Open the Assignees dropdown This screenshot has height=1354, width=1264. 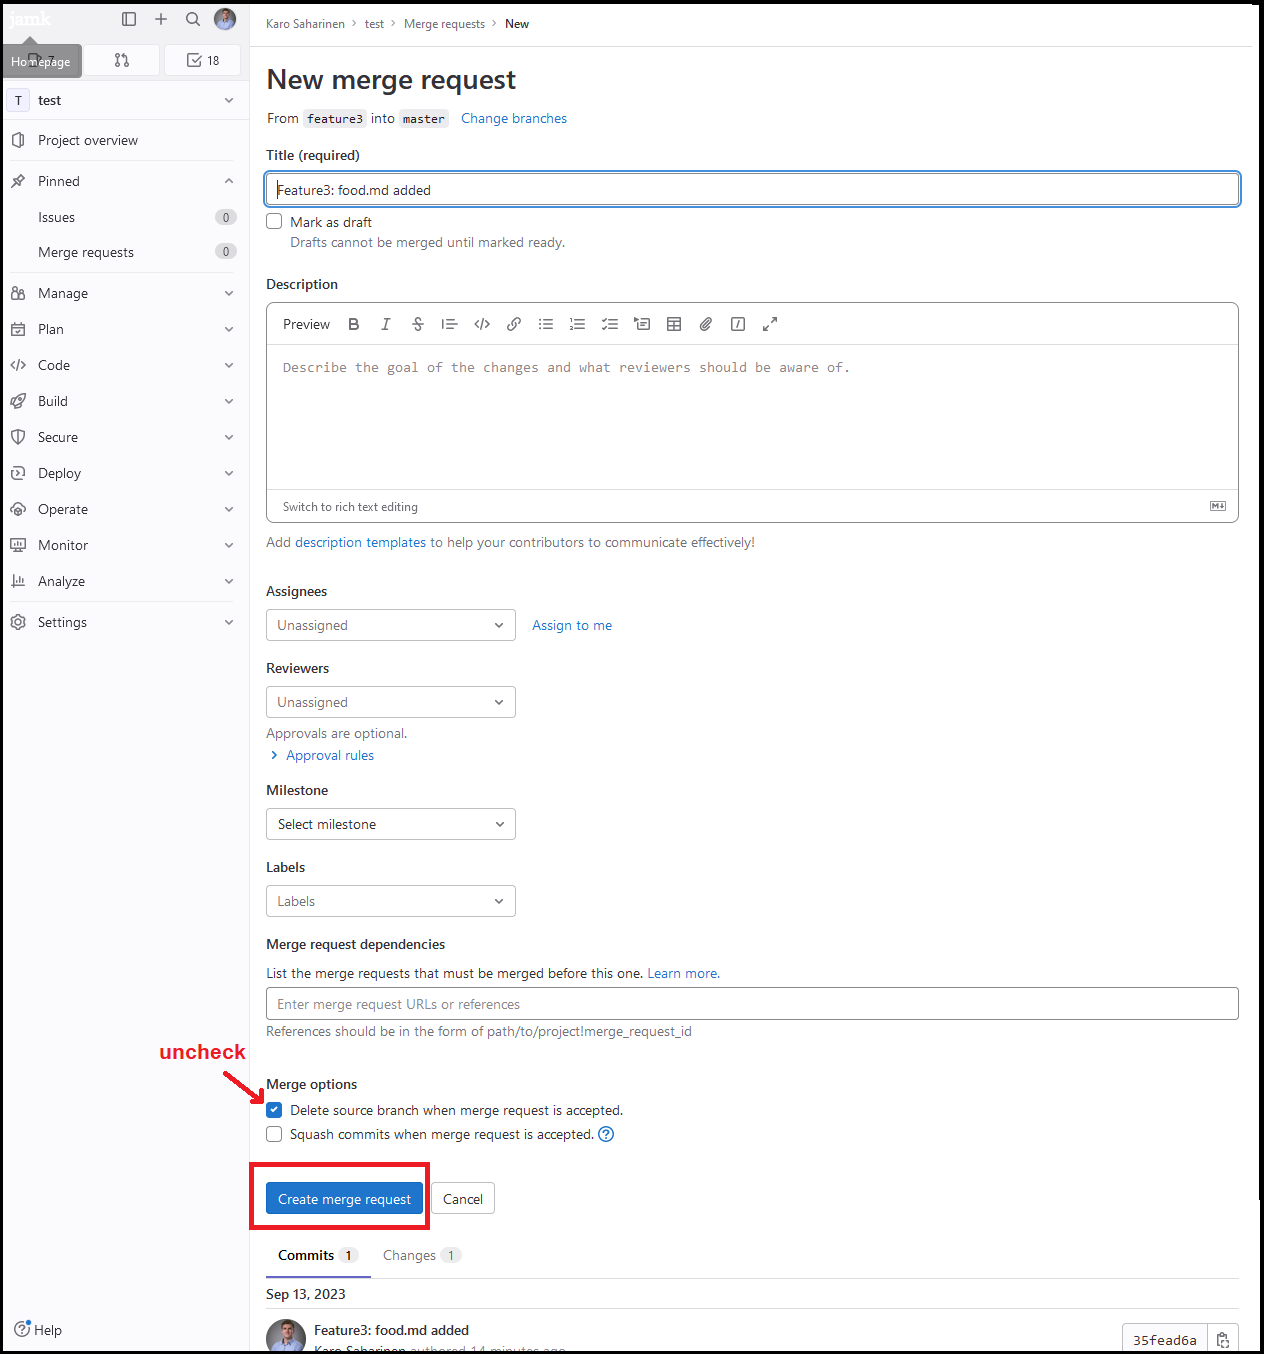click(x=390, y=625)
